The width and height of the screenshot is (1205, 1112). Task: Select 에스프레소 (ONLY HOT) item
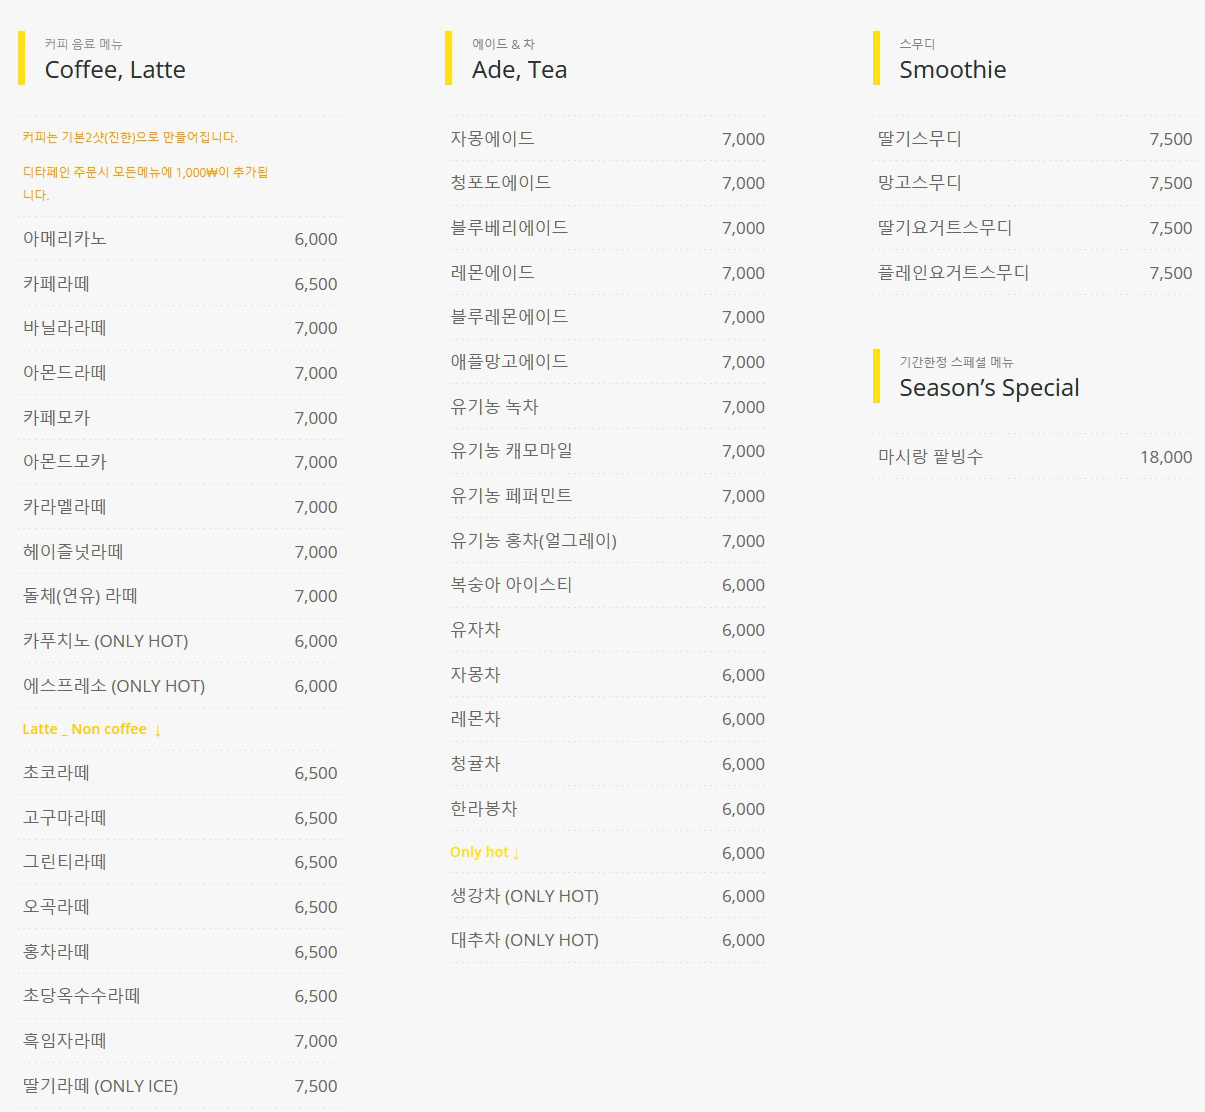pyautogui.click(x=114, y=686)
